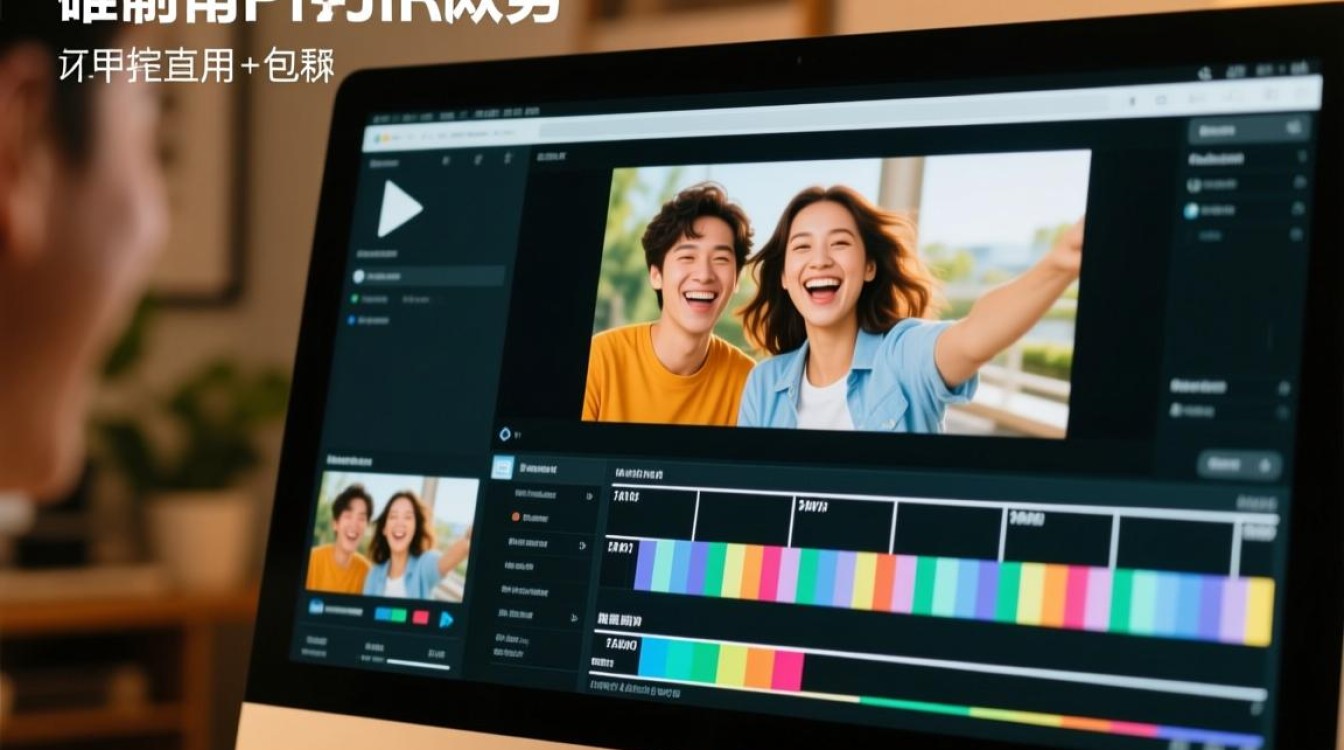
Task: Click the light blue icon heading the track list
Action: (503, 466)
